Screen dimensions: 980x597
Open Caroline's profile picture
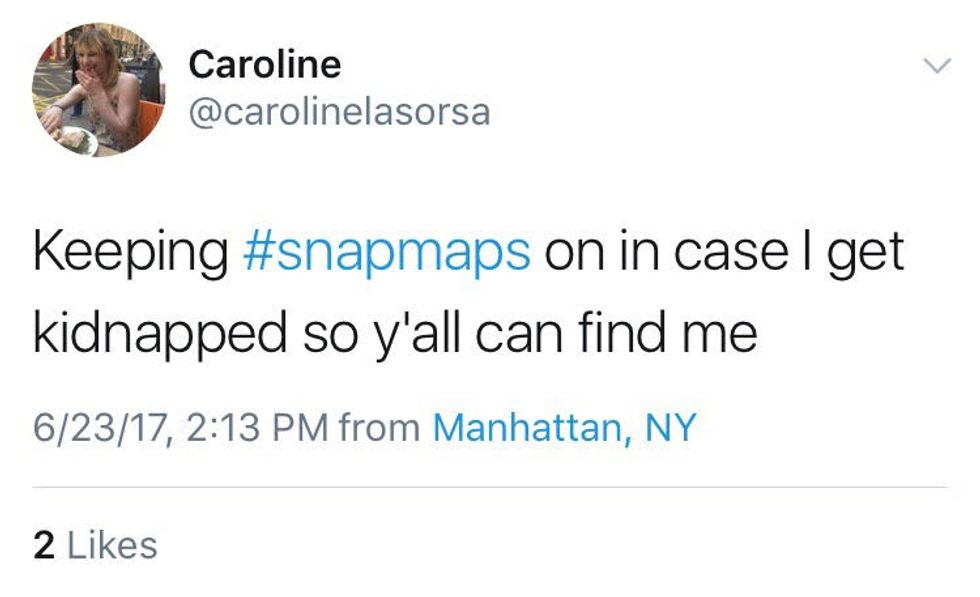(x=98, y=90)
